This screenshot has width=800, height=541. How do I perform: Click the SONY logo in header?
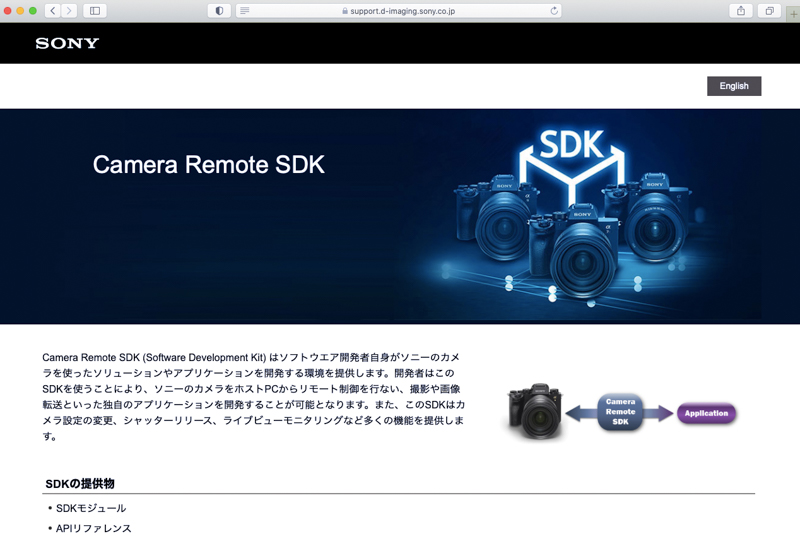(67, 43)
